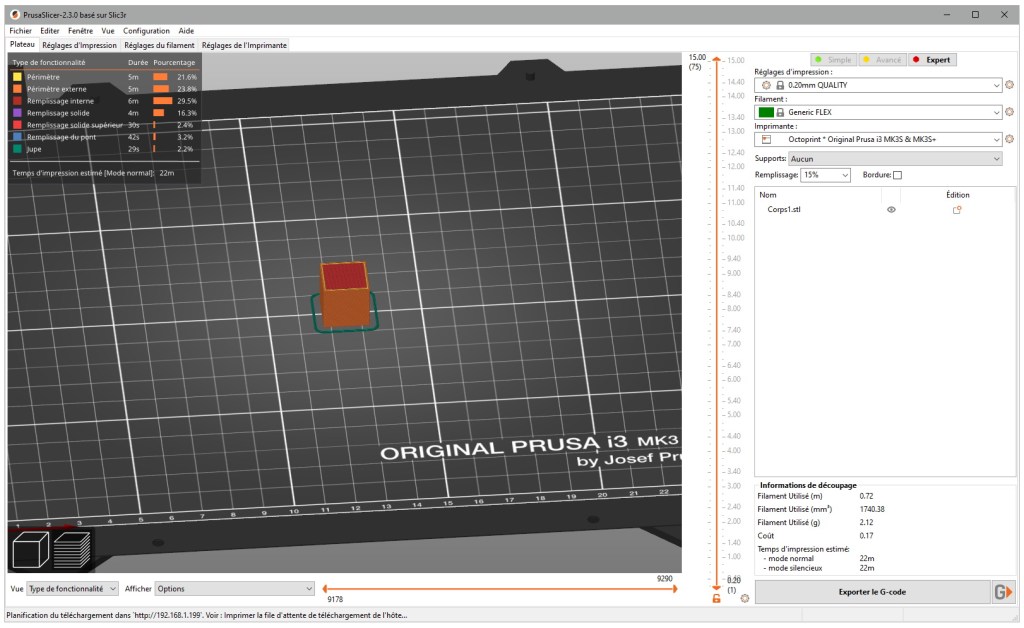Open the Vue Type de fonctionnalité dropdown
This screenshot has height=628, width=1024.
point(73,589)
